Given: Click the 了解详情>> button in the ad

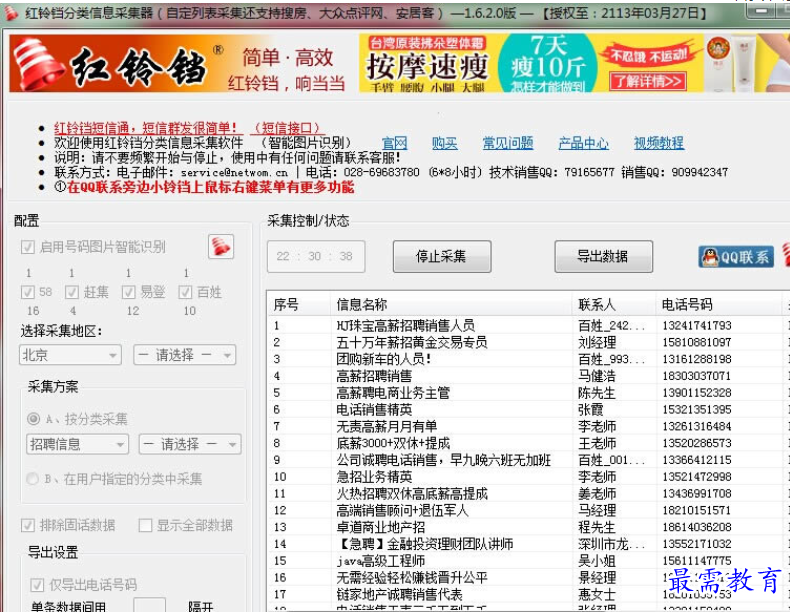Looking at the screenshot, I should 647,81.
